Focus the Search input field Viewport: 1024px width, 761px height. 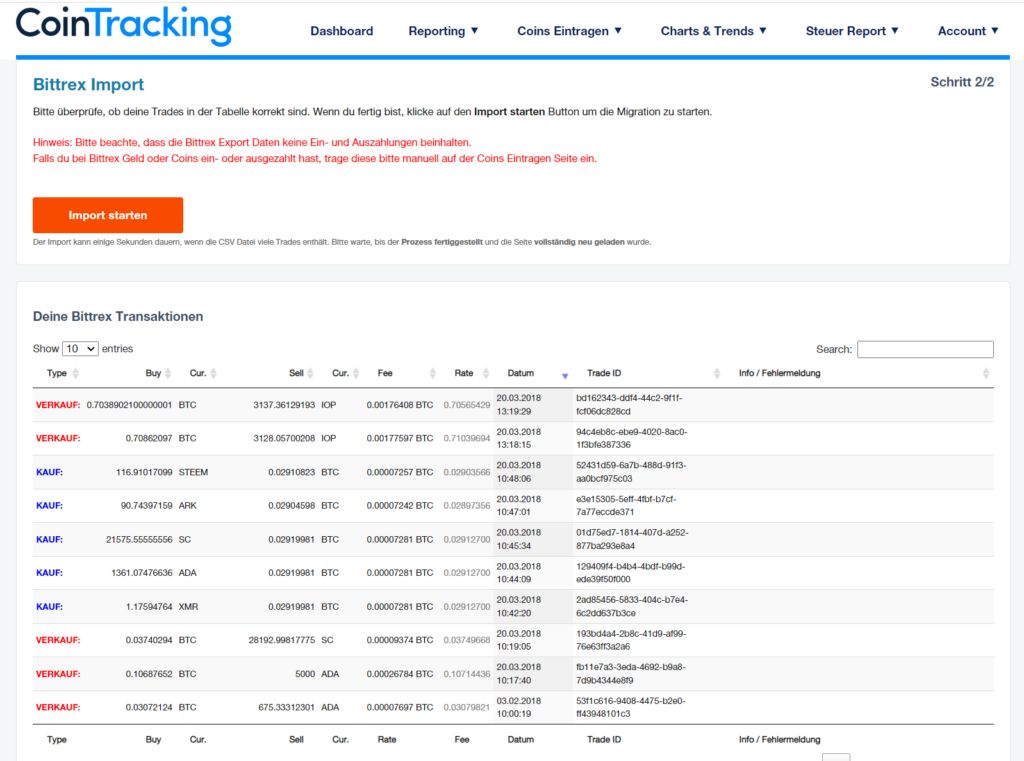click(x=925, y=349)
